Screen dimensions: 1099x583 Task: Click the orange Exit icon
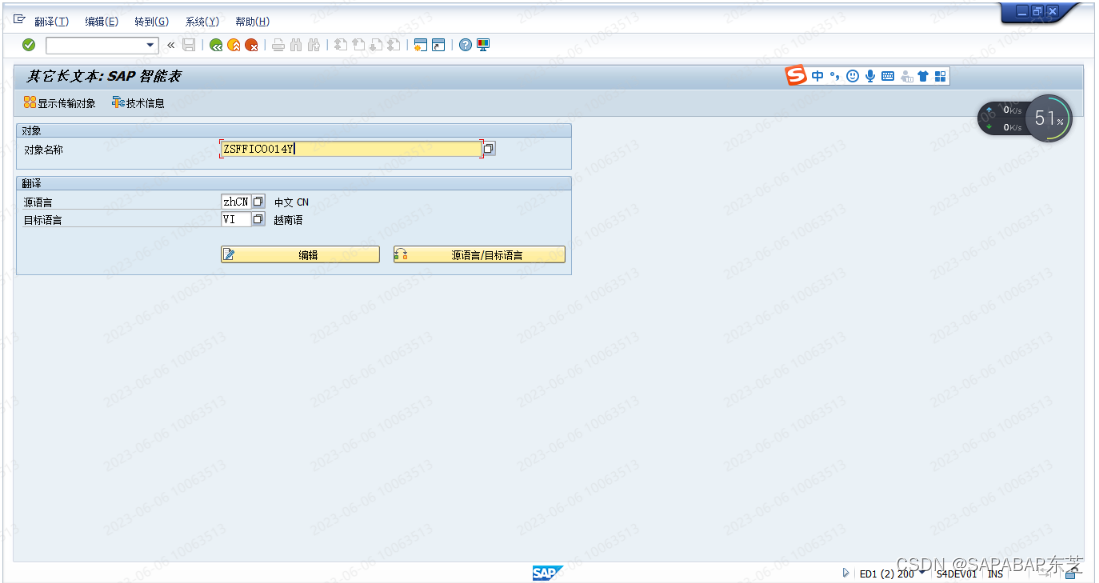click(x=234, y=45)
